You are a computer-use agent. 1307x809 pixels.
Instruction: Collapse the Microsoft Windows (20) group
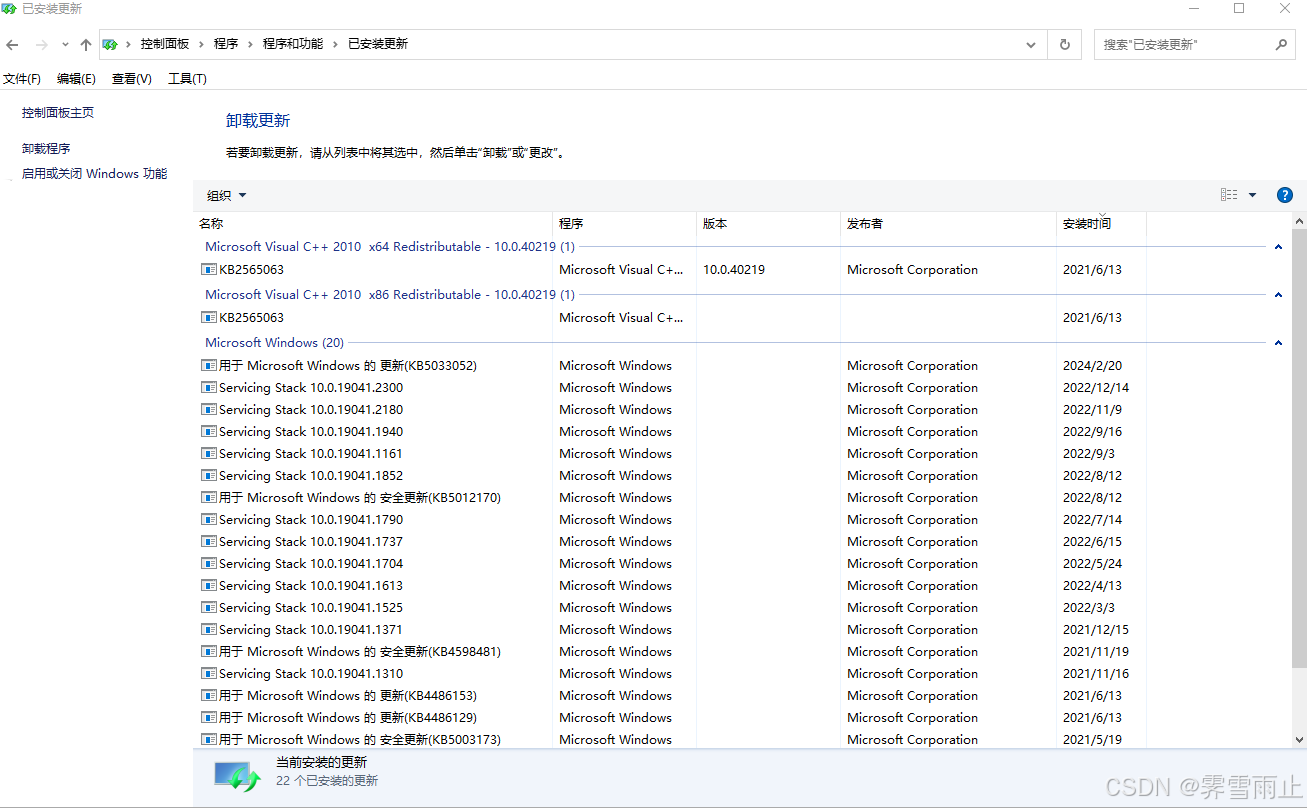point(1278,343)
